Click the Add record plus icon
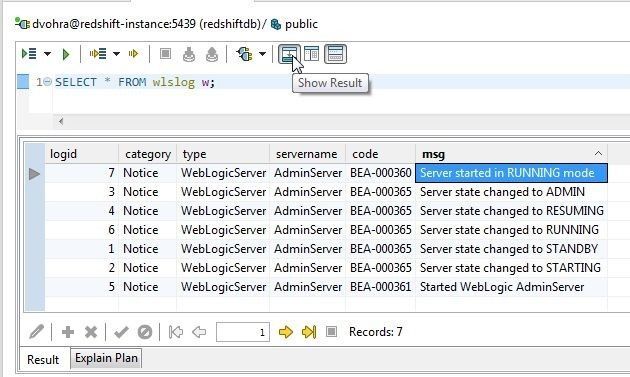Screen dimensions: 630x377 [x=68, y=332]
